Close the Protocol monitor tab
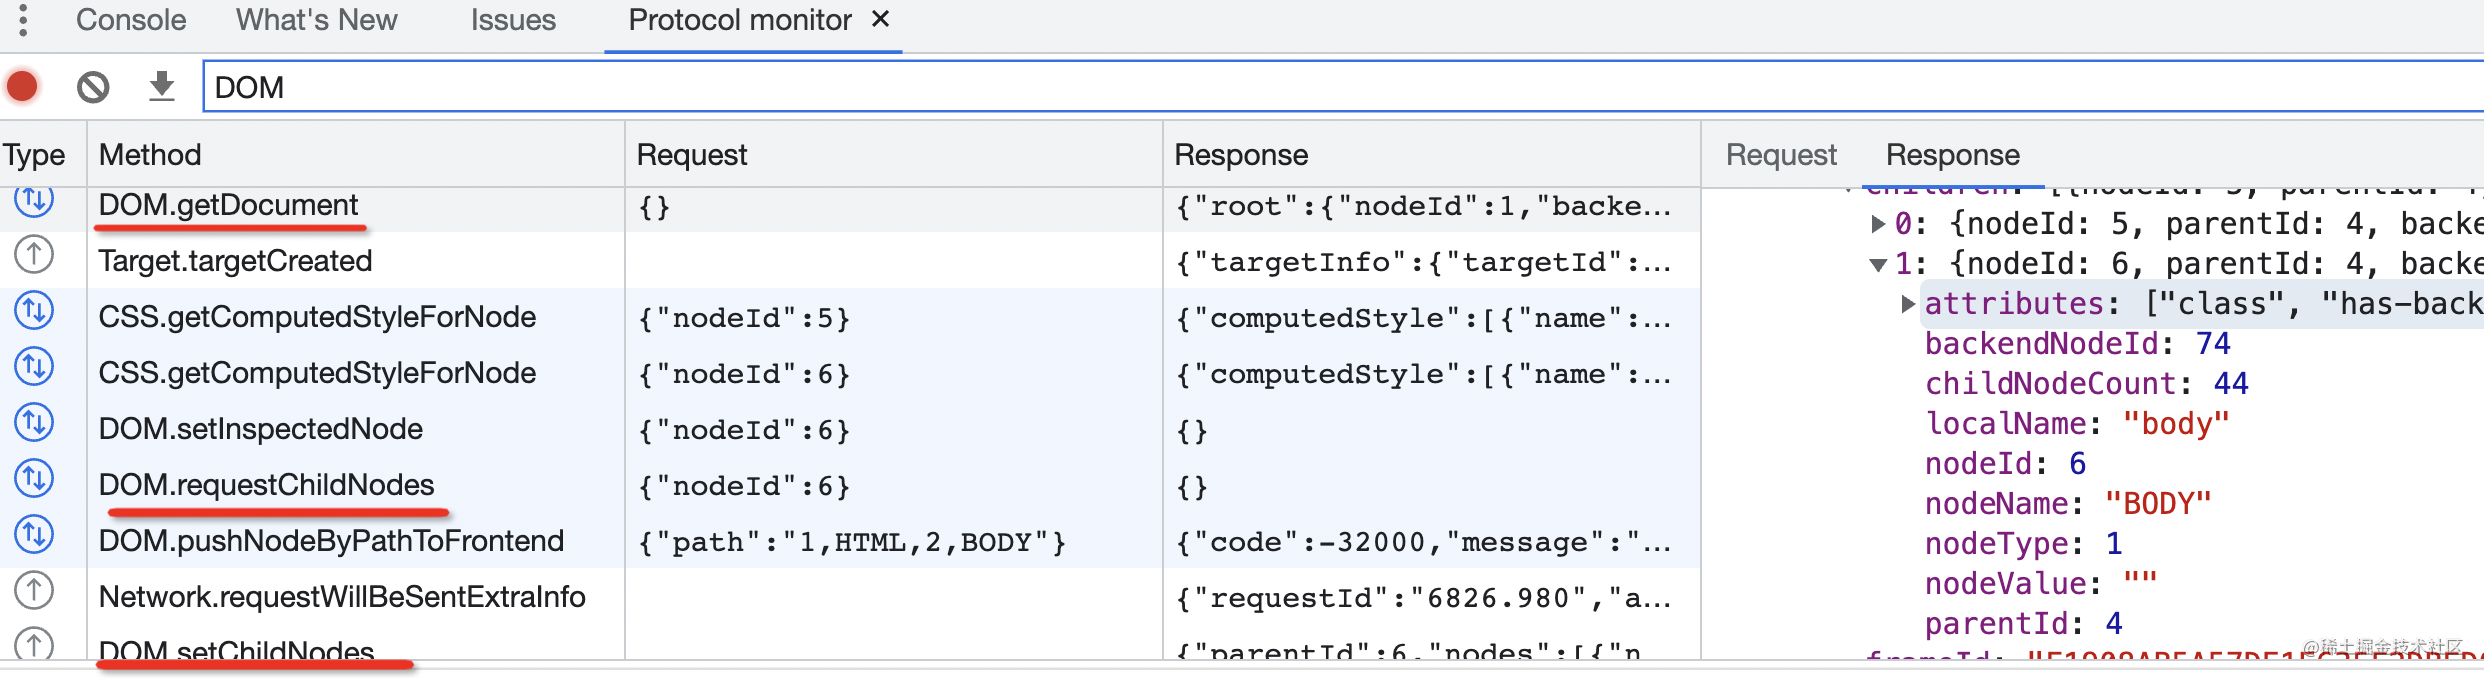Screen dimensions: 2484x678 click(x=880, y=19)
